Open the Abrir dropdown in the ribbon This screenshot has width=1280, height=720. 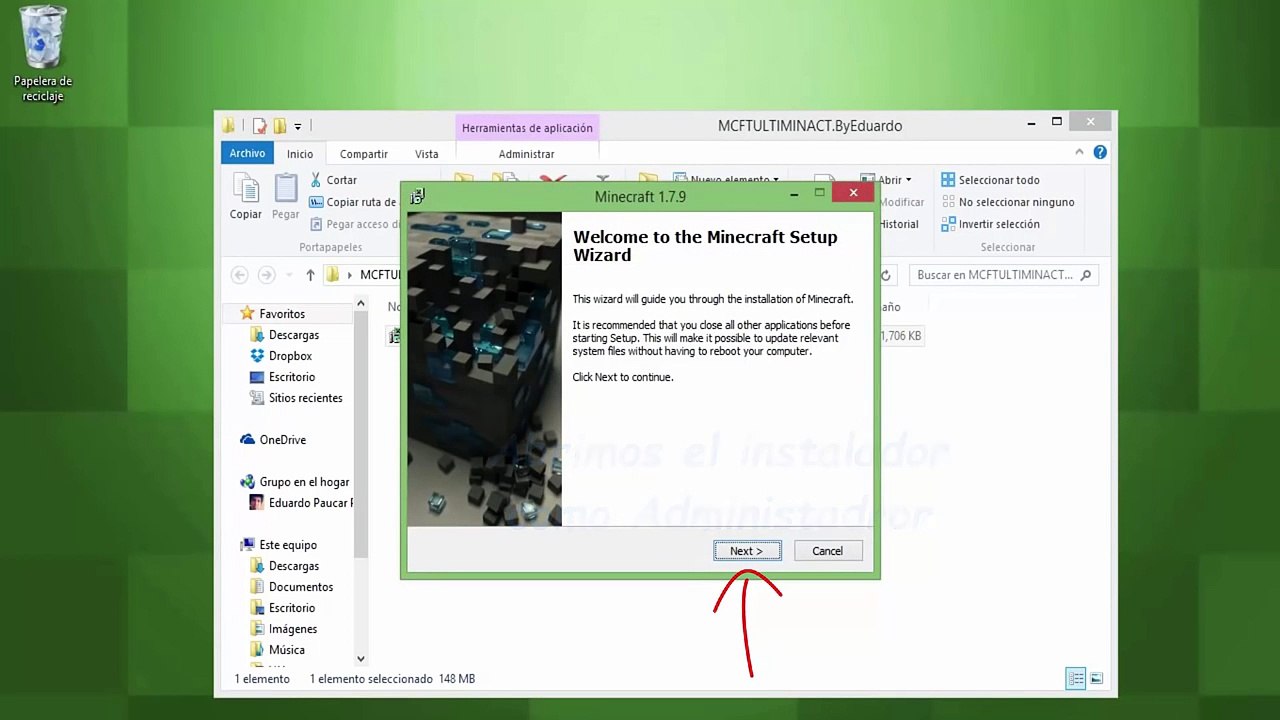tap(887, 180)
